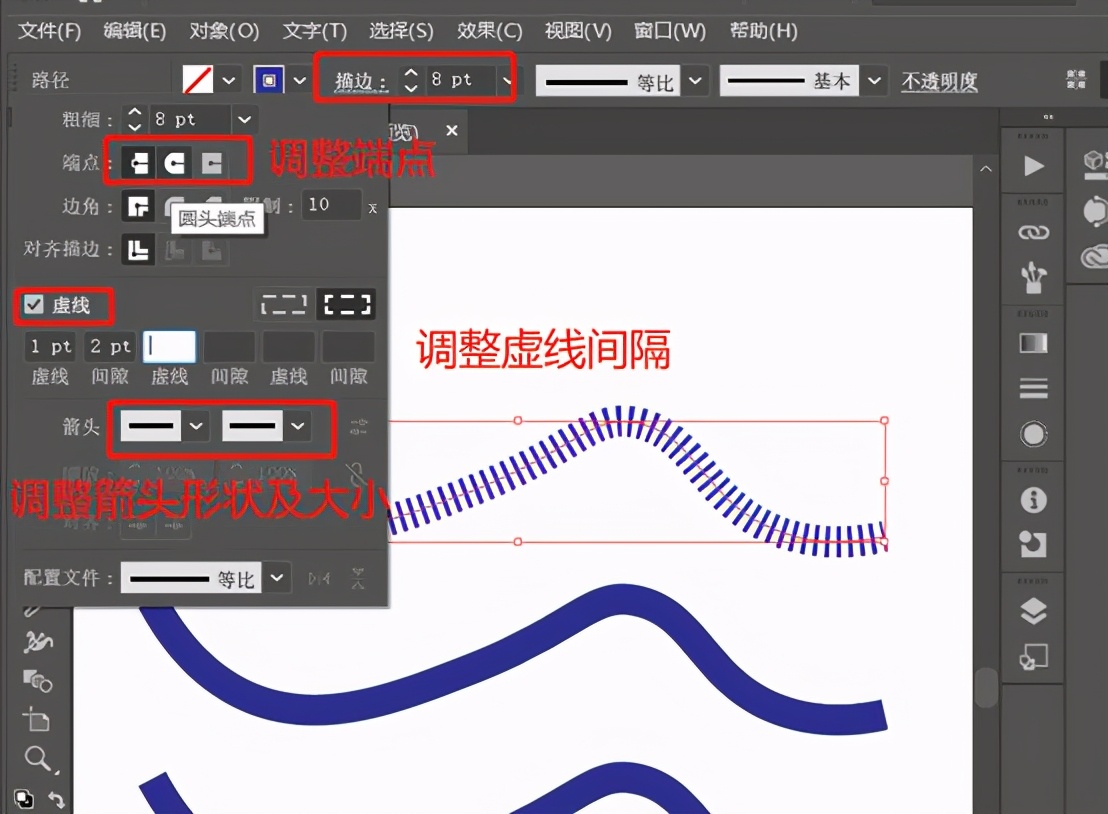Open the 对象(O) menu
1108x814 pixels.
tap(224, 31)
